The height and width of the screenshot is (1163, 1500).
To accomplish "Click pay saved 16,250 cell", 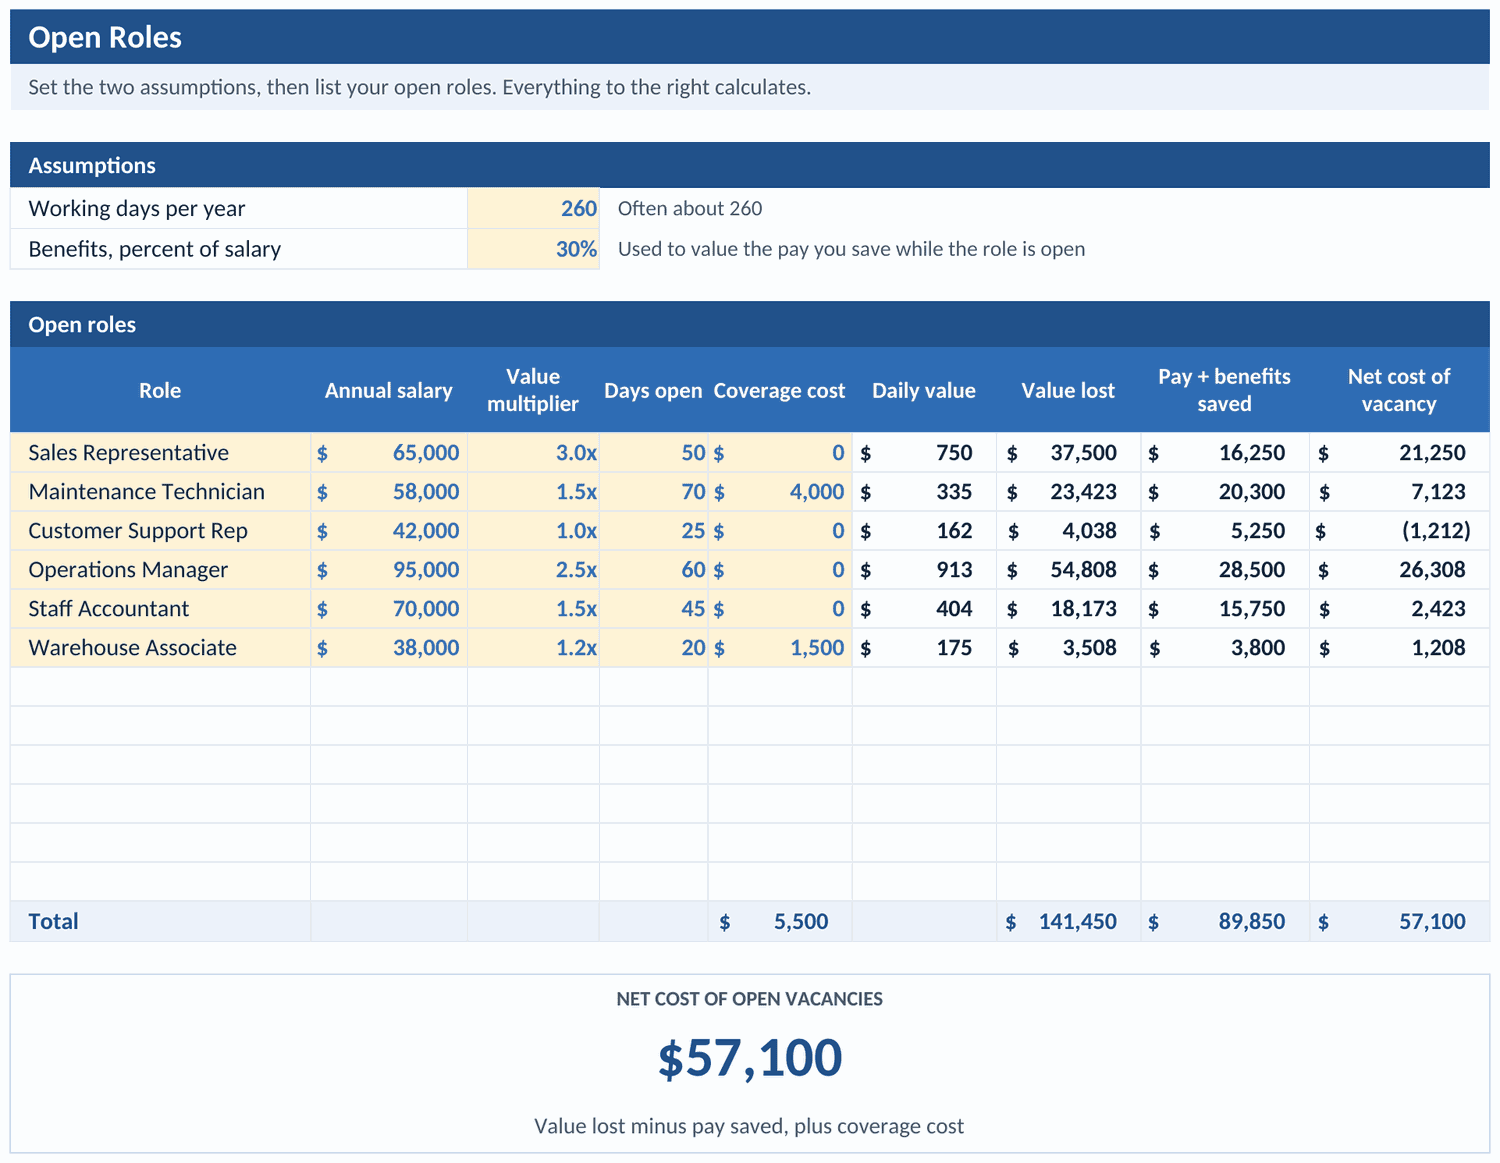I will click(x=1225, y=452).
